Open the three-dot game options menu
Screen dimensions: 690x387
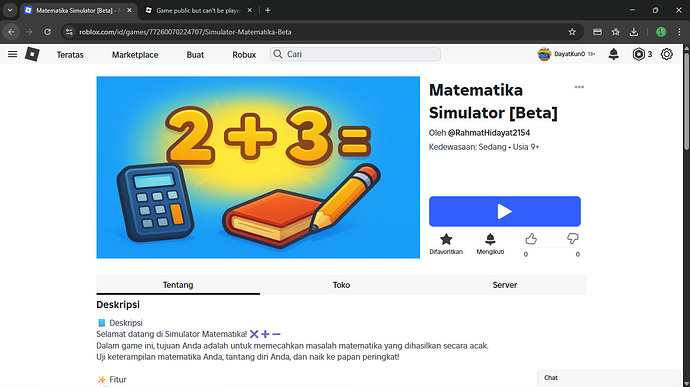579,87
